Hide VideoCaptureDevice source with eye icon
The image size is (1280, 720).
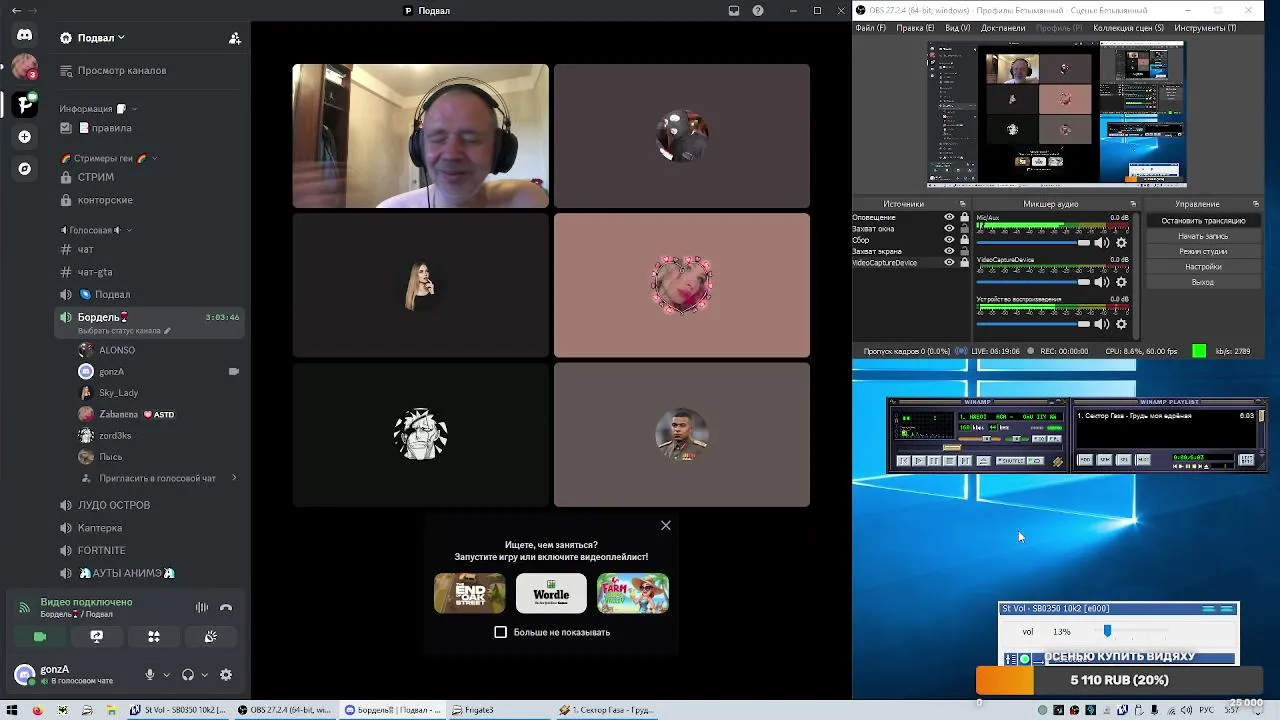pos(949,262)
